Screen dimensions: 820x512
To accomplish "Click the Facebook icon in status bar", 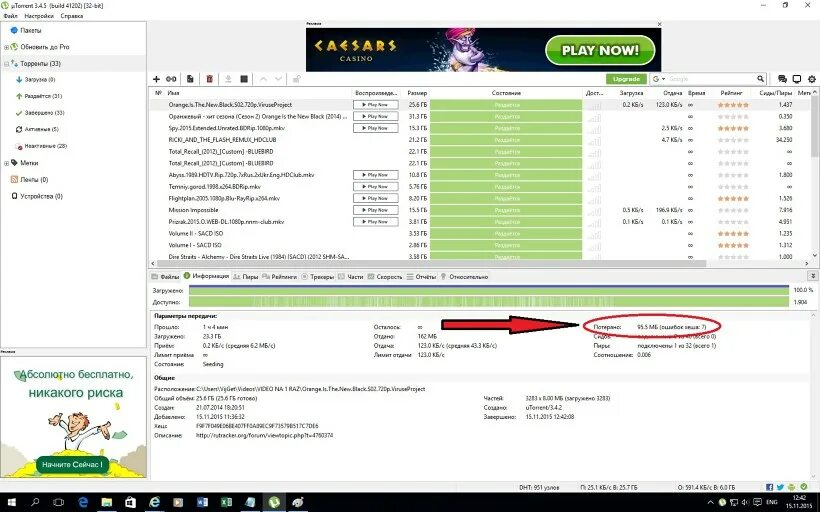I will tap(769, 487).
